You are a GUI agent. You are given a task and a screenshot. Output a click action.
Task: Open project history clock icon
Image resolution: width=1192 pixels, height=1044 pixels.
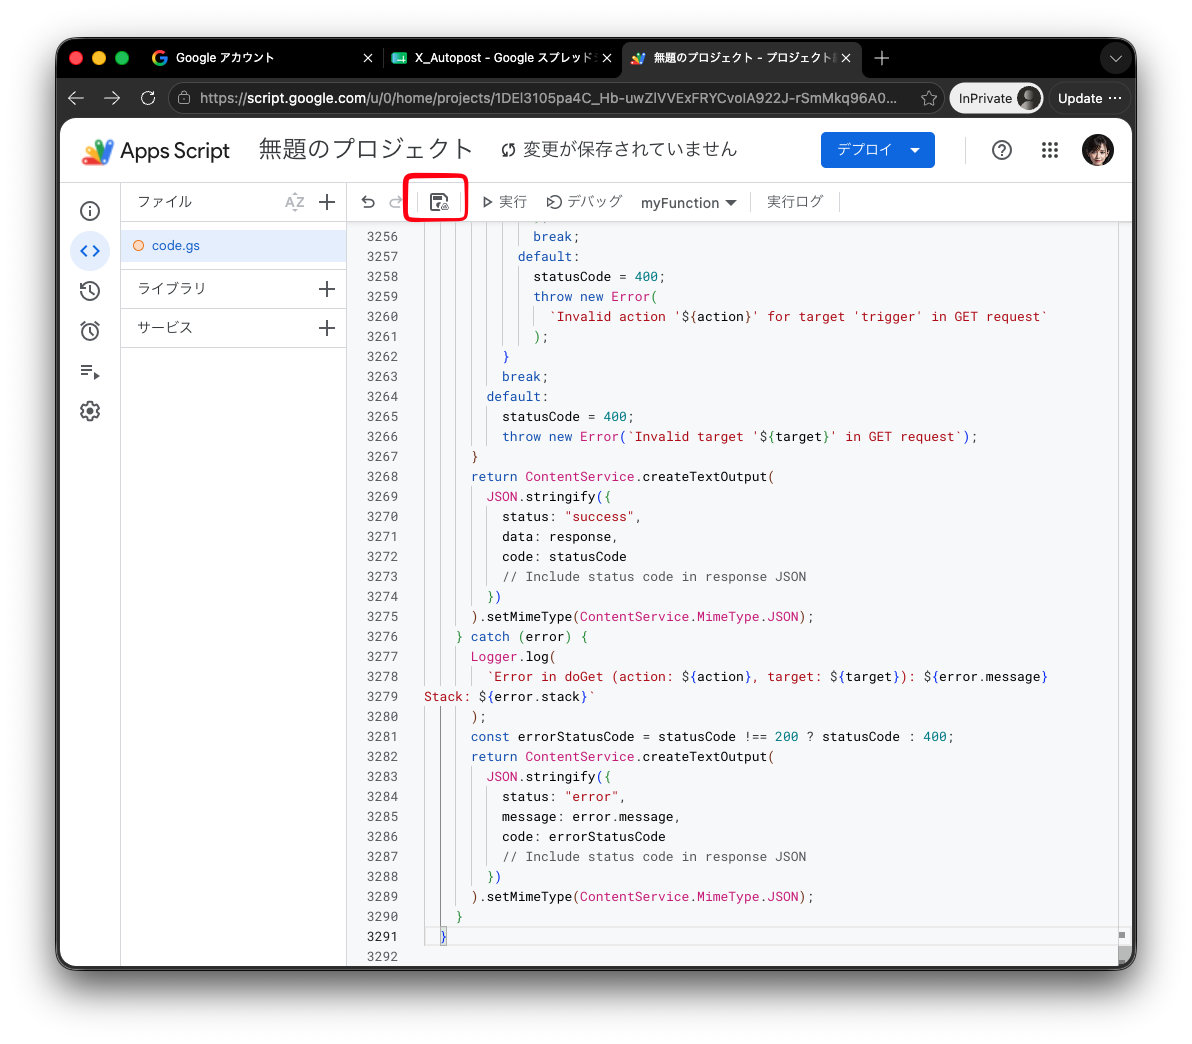tap(90, 290)
